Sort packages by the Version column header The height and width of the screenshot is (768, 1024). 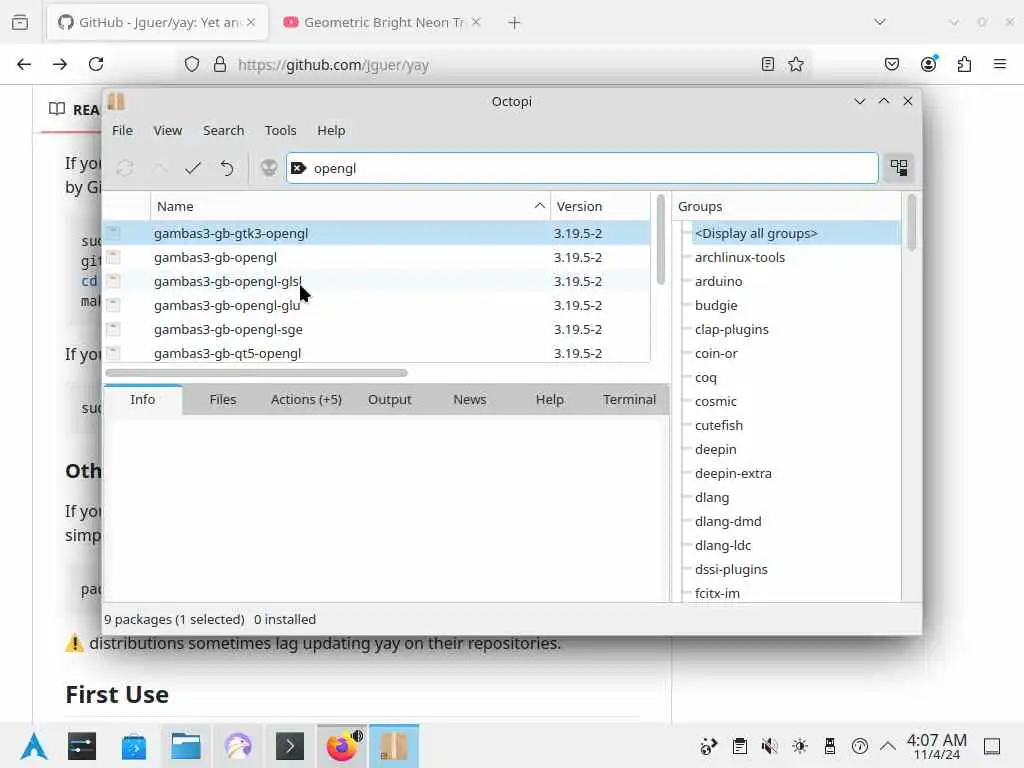click(600, 206)
